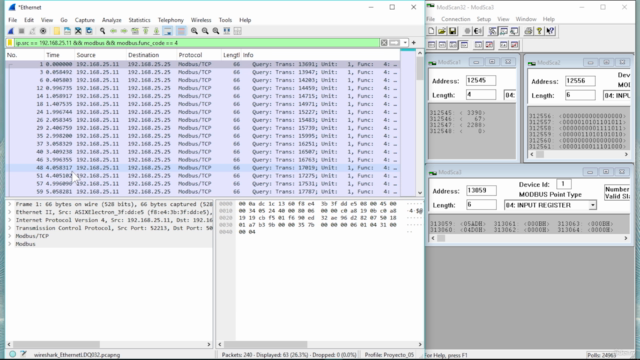Reload the capture file
Viewport: 640px width, 360px height.
pyautogui.click(x=89, y=31)
